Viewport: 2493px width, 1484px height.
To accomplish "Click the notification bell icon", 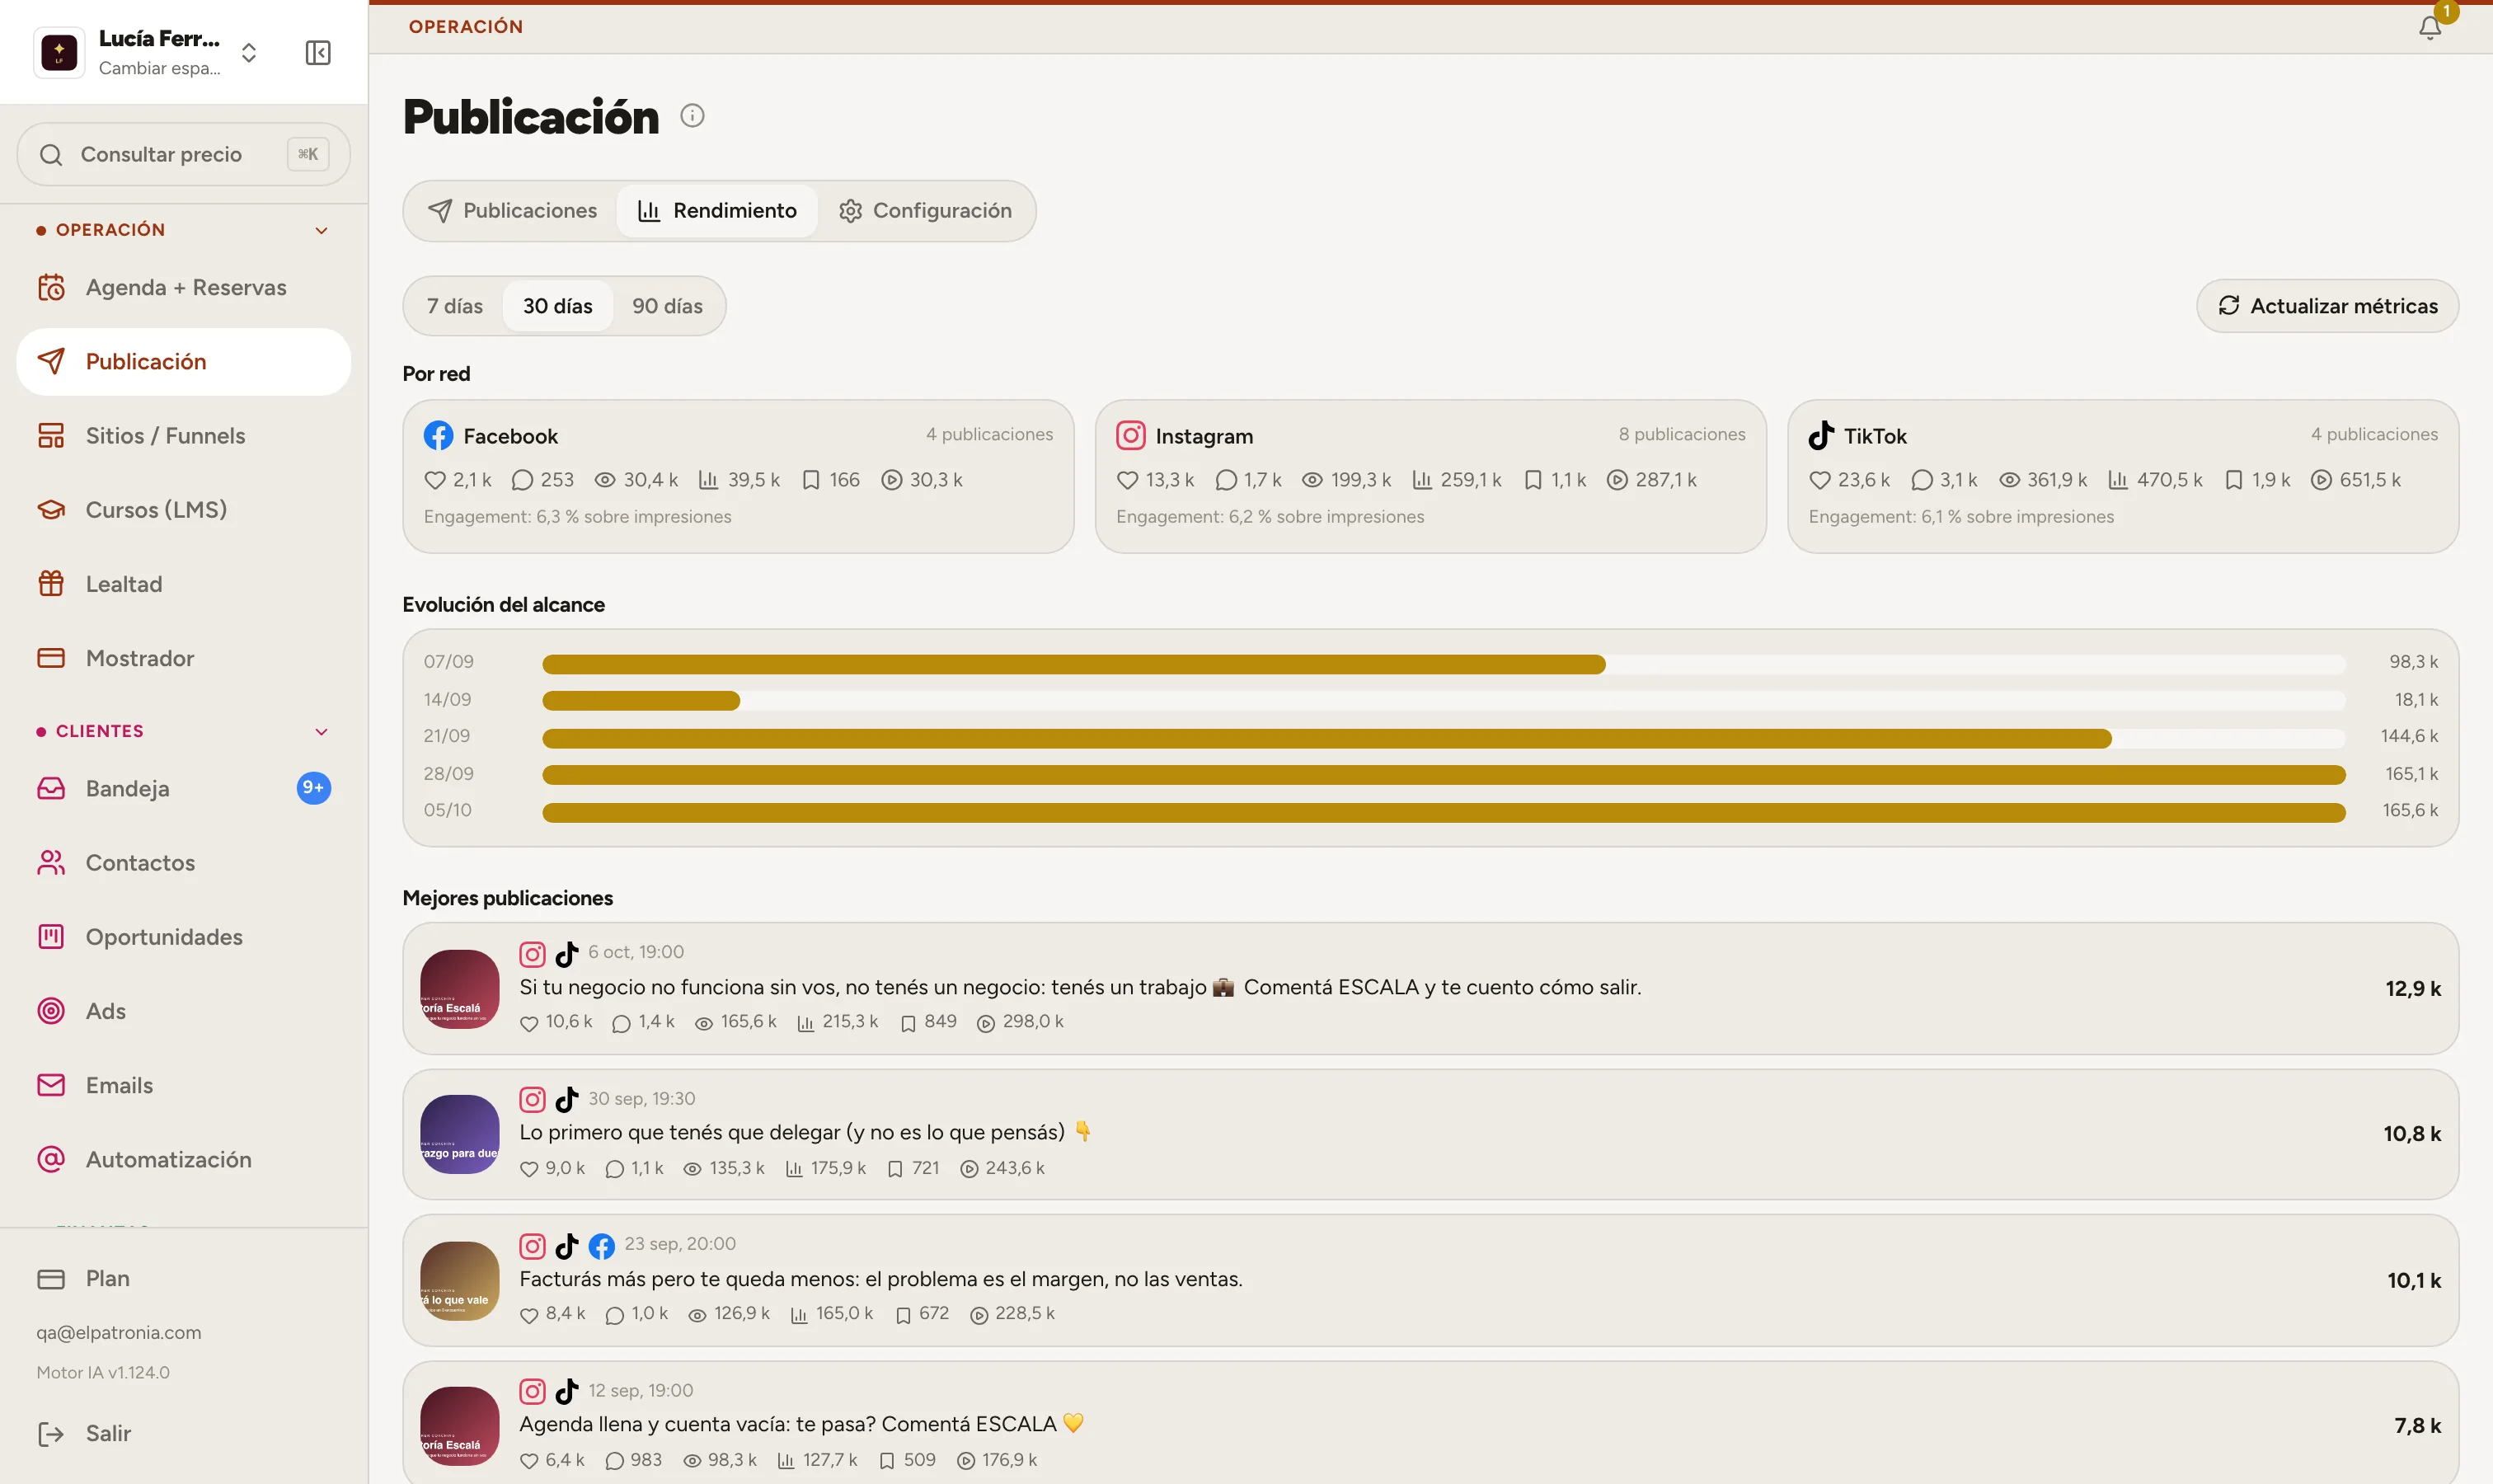I will (2430, 27).
